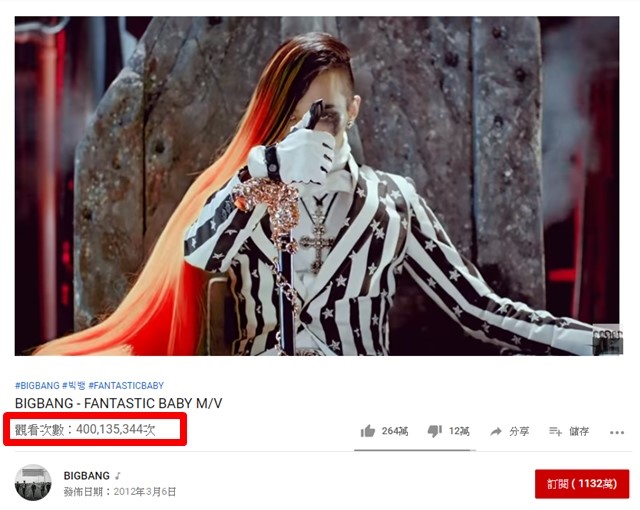Open the #BIGBANG hashtag link

[x=37, y=385]
